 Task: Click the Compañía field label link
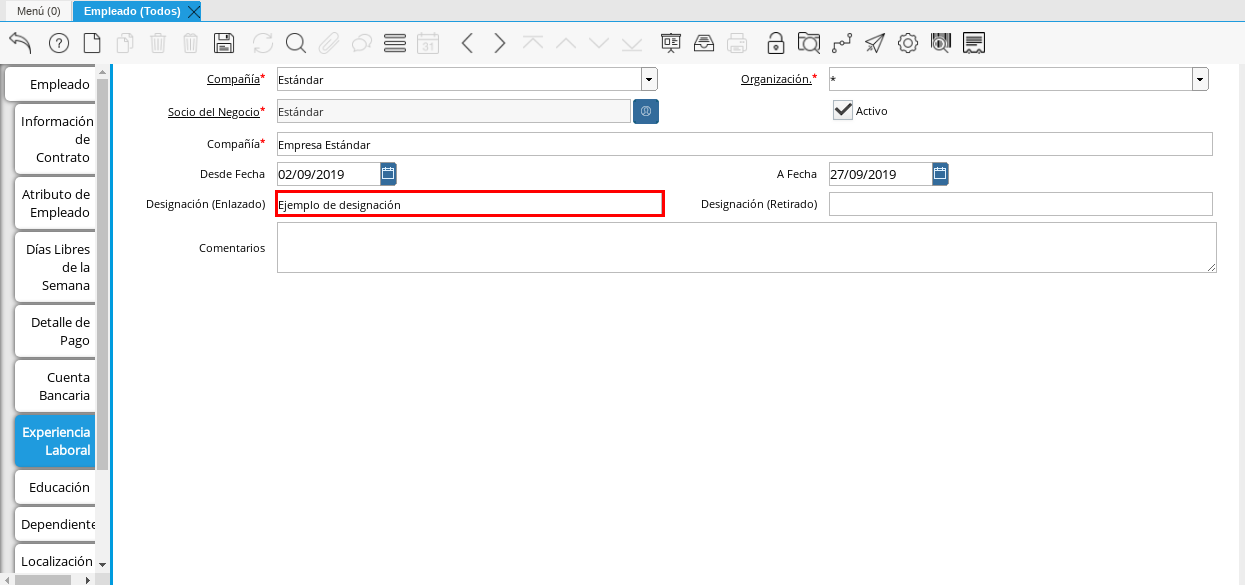pyautogui.click(x=233, y=79)
